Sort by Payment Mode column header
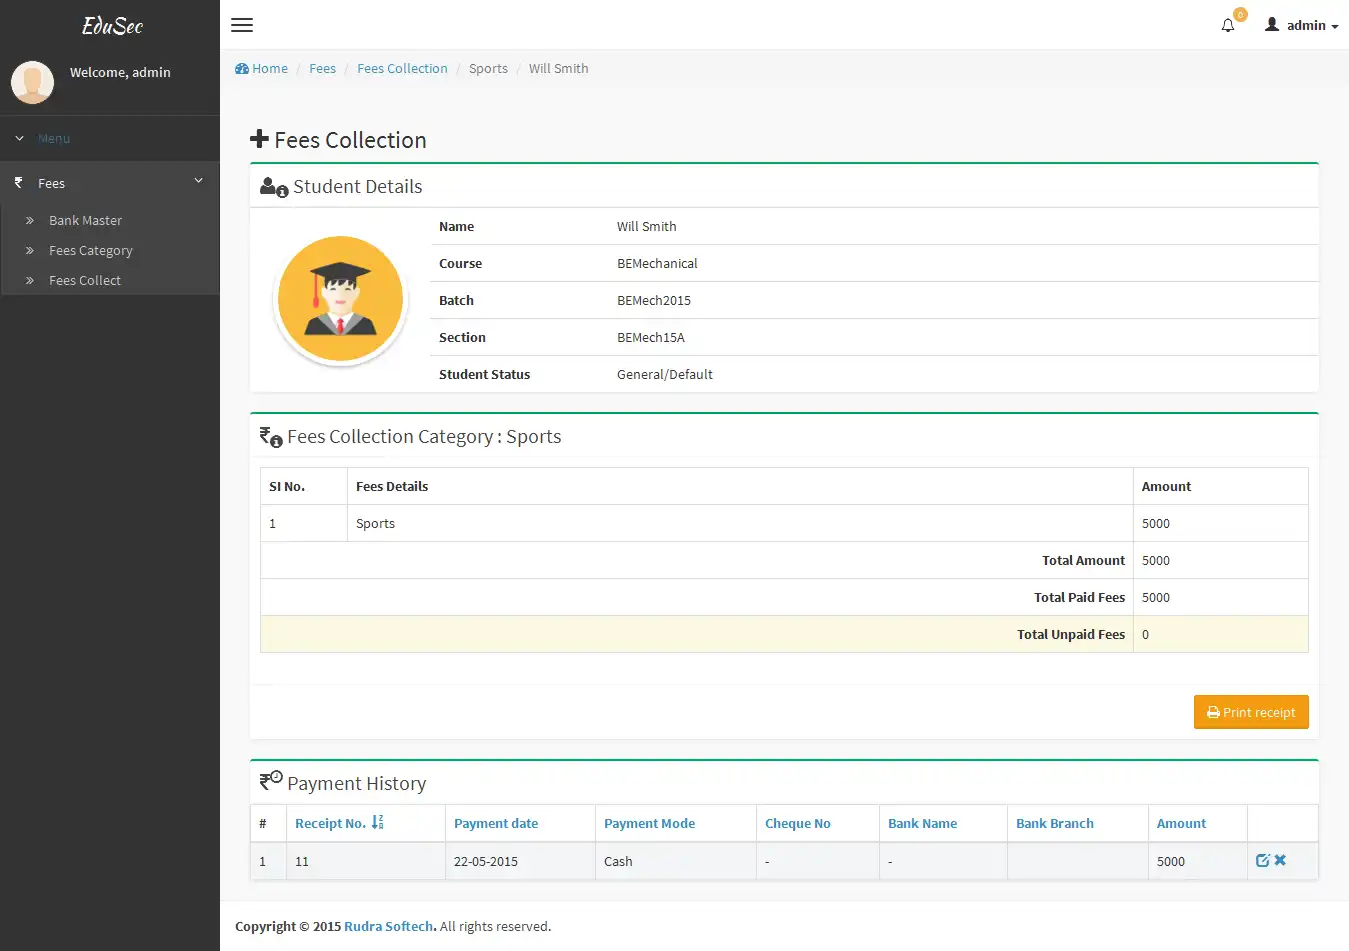1349x951 pixels. (649, 822)
